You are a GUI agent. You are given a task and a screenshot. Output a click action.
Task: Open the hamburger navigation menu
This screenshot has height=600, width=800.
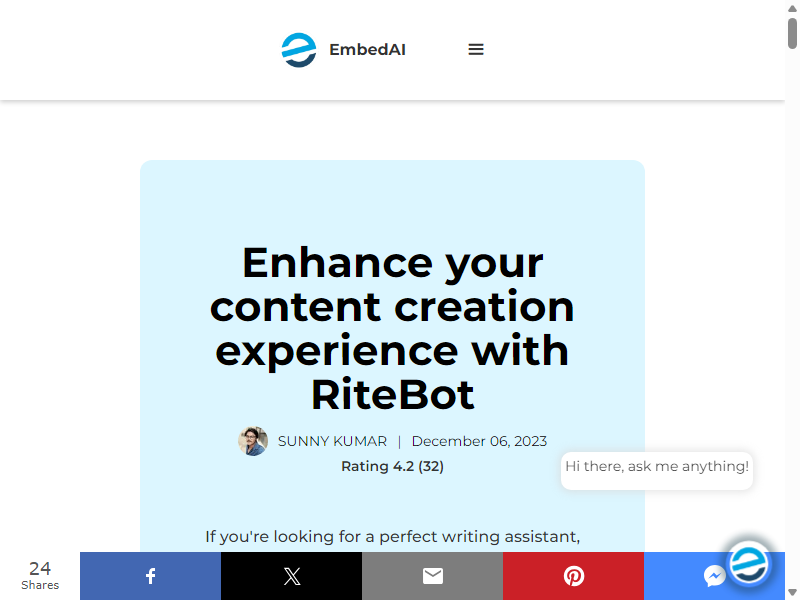point(476,49)
